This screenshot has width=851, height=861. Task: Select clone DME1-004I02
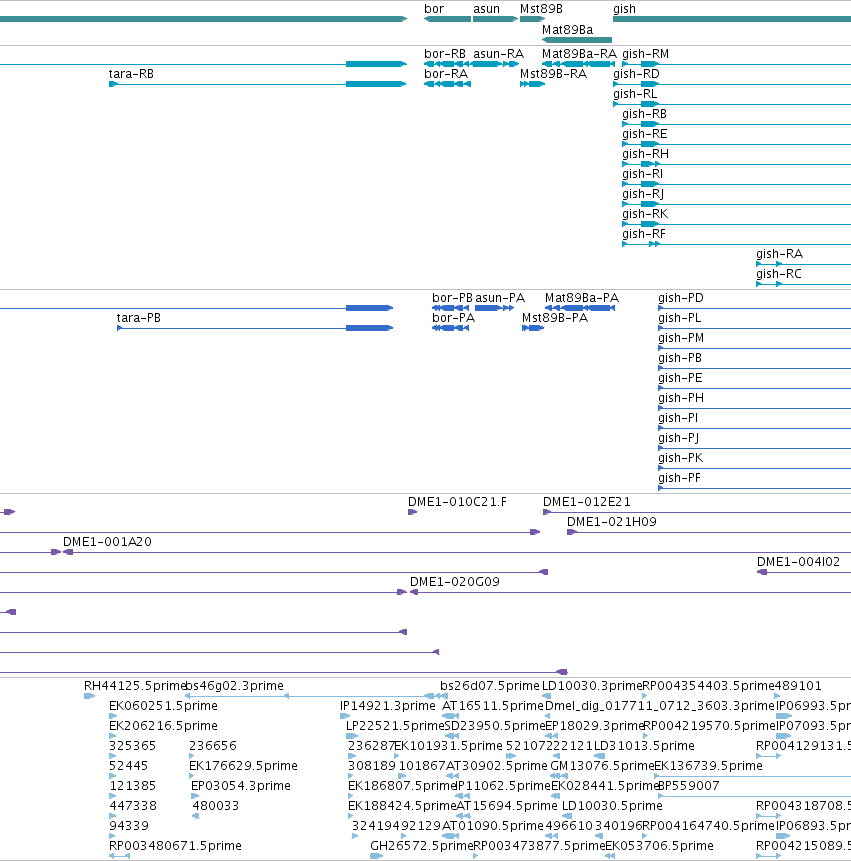[804, 572]
